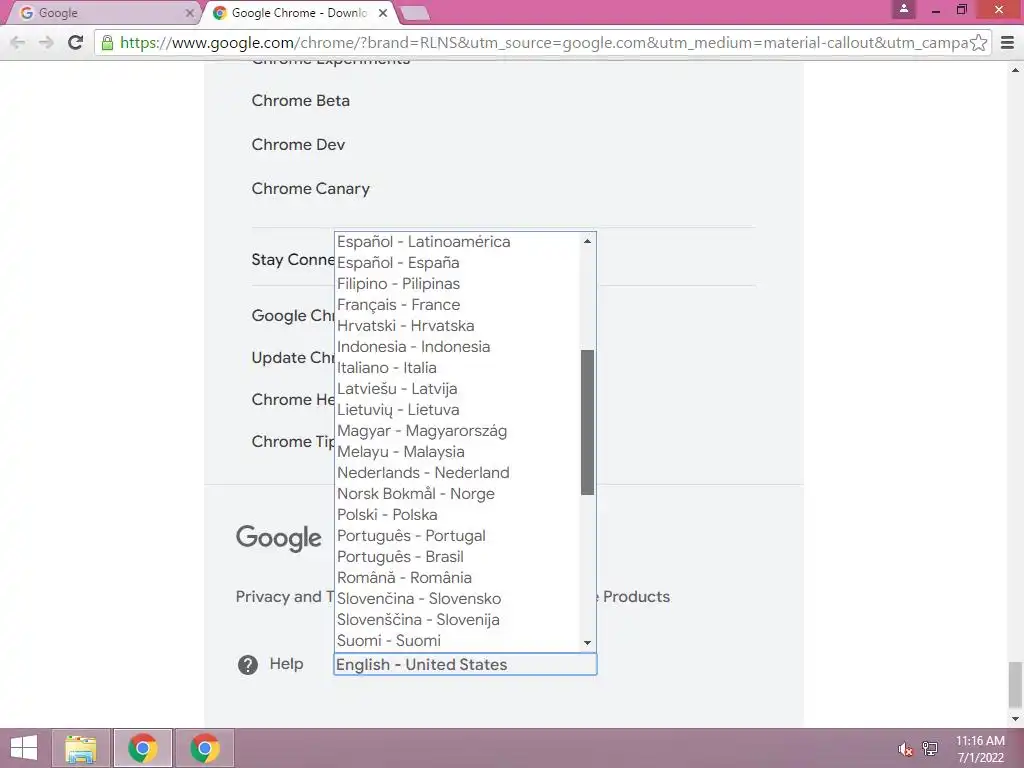Click the browser forward arrow
1024x768 pixels.
coord(46,42)
